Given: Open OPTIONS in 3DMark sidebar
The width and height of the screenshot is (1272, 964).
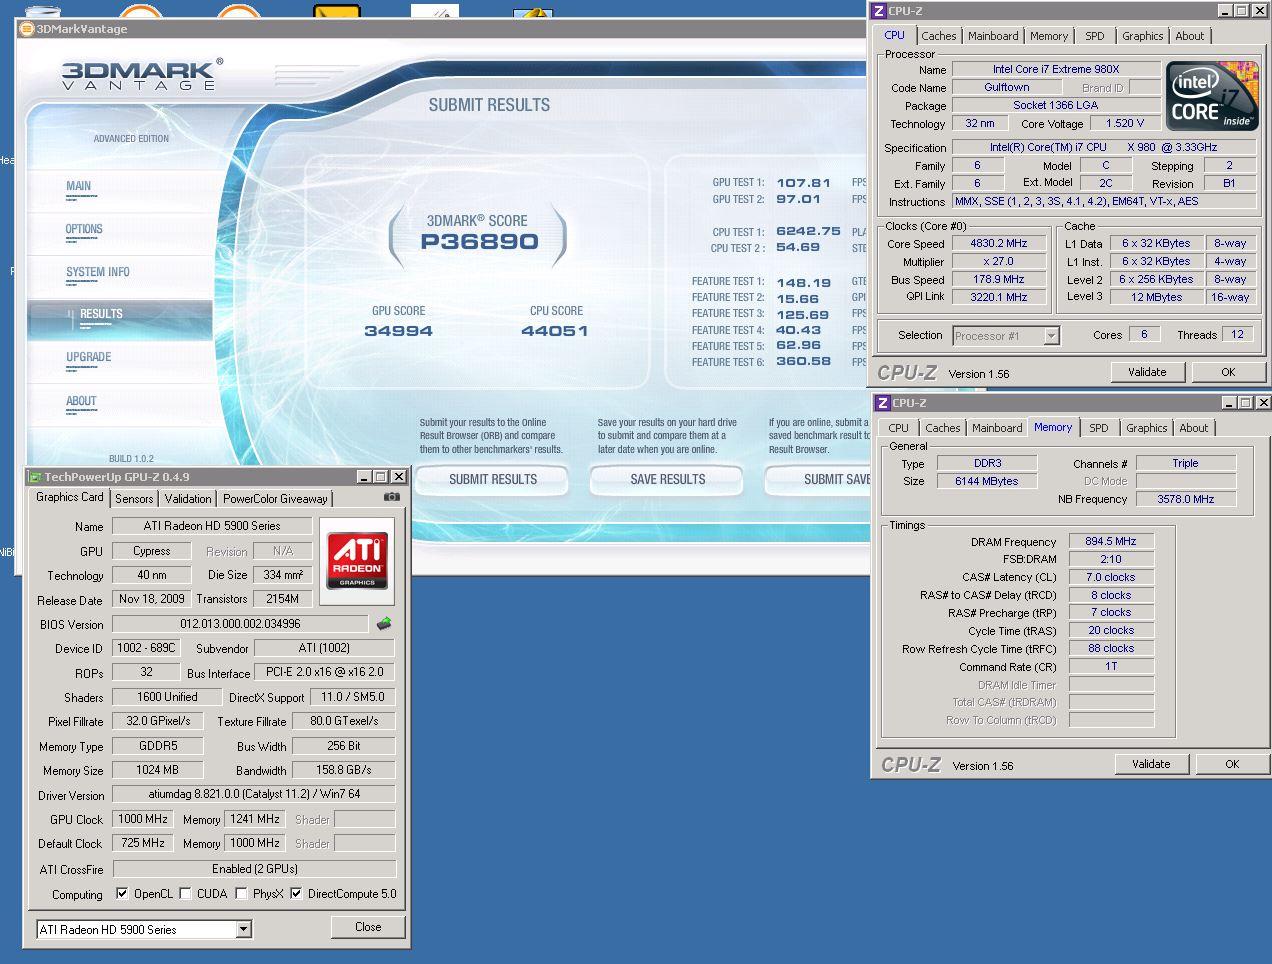Looking at the screenshot, I should click(84, 230).
